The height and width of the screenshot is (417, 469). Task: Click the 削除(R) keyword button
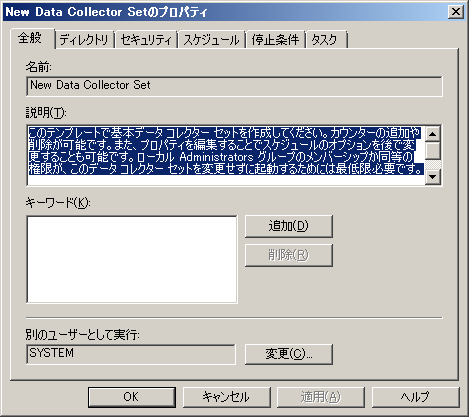(x=289, y=255)
